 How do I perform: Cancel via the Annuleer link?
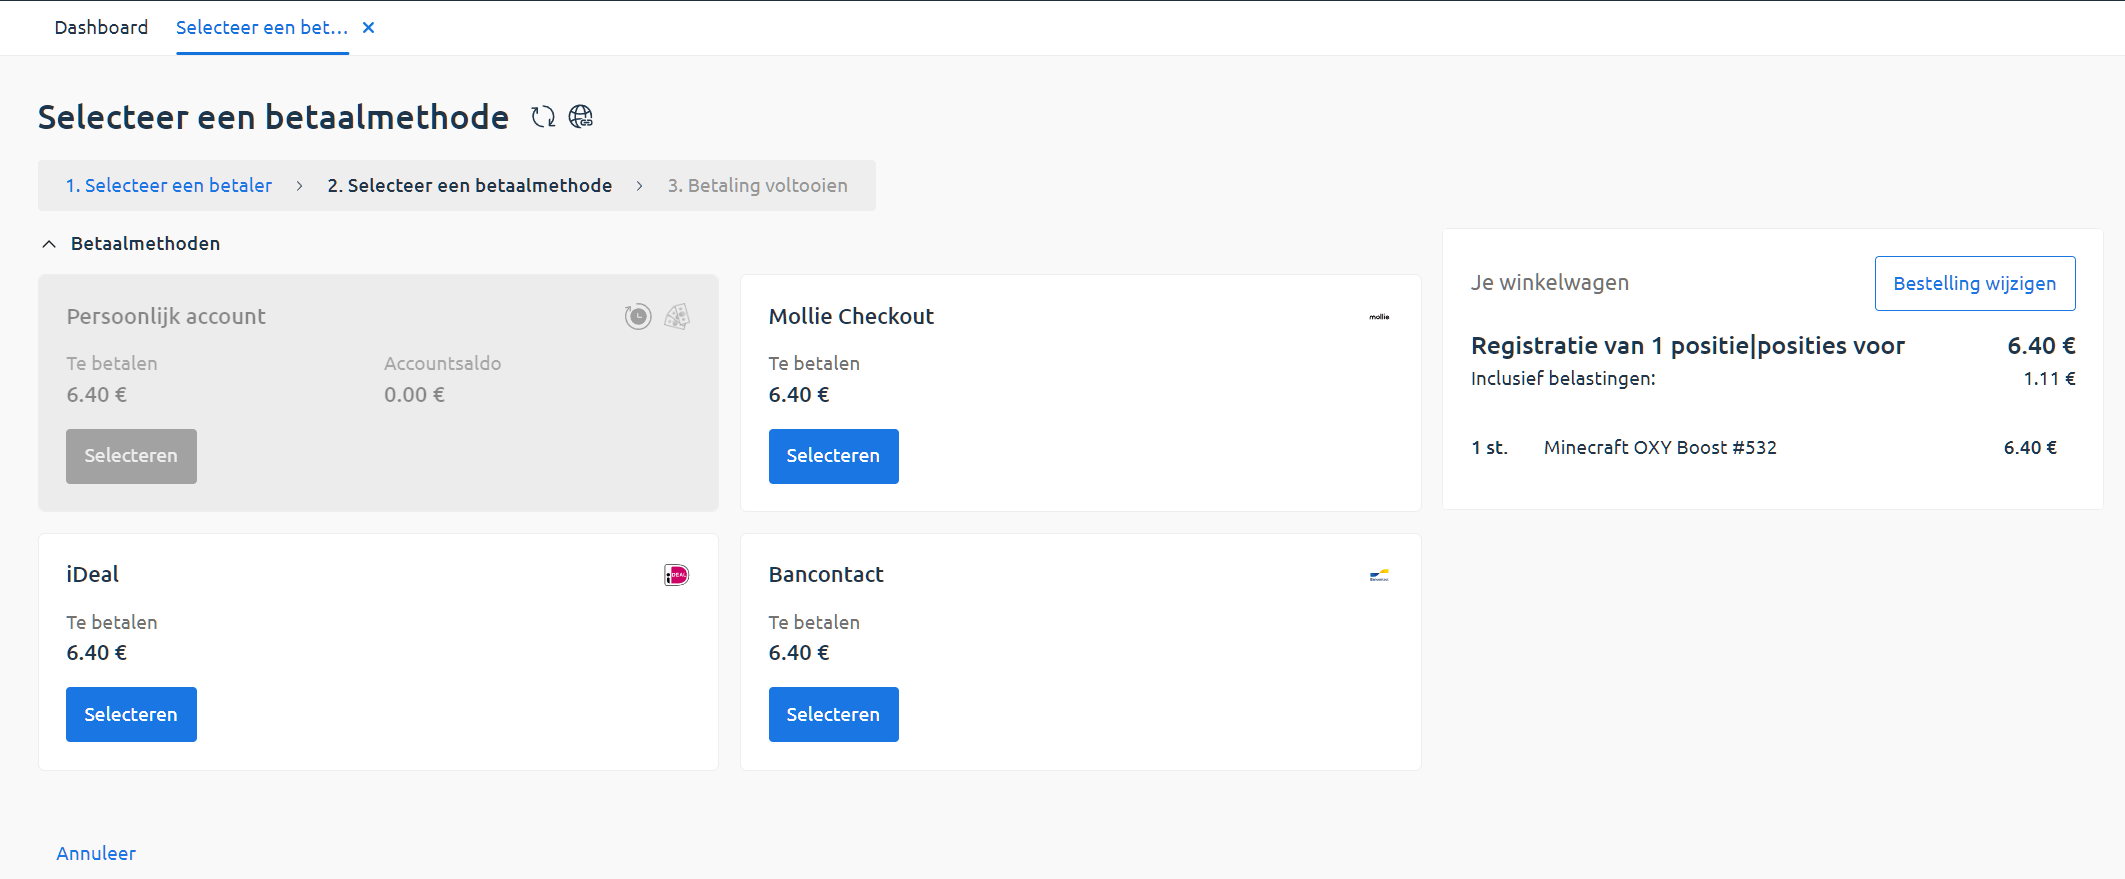point(96,853)
